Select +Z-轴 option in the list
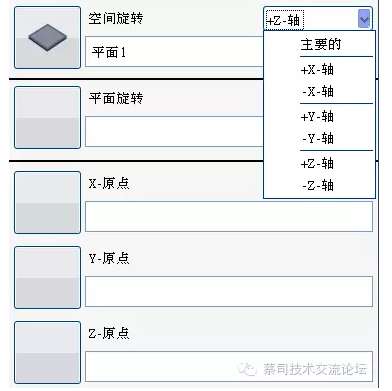 coord(317,163)
